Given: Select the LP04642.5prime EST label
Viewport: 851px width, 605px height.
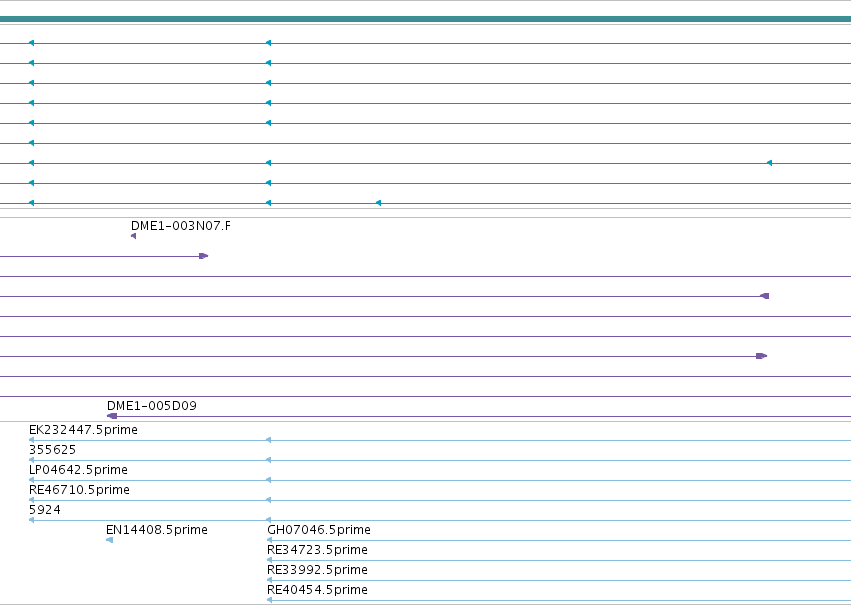Looking at the screenshot, I should coord(78,470).
